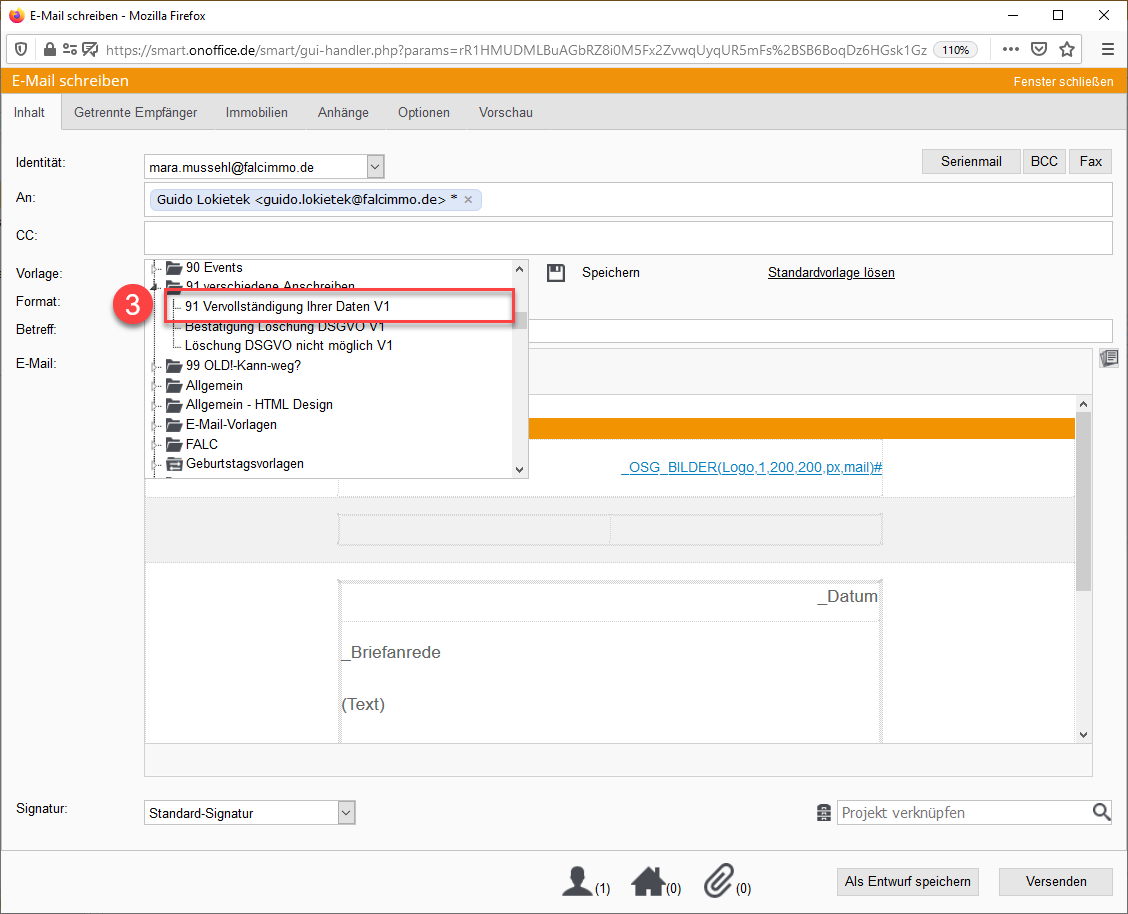The image size is (1128, 914).
Task: Click the person contacts icon at bottom
Action: [578, 881]
